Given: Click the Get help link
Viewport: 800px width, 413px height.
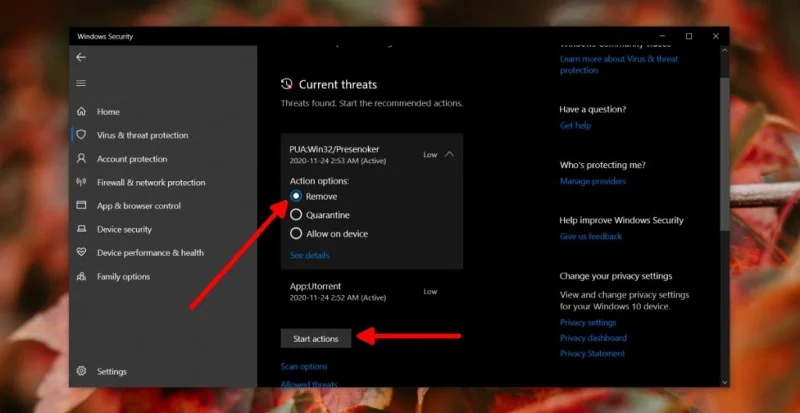Looking at the screenshot, I should point(575,125).
